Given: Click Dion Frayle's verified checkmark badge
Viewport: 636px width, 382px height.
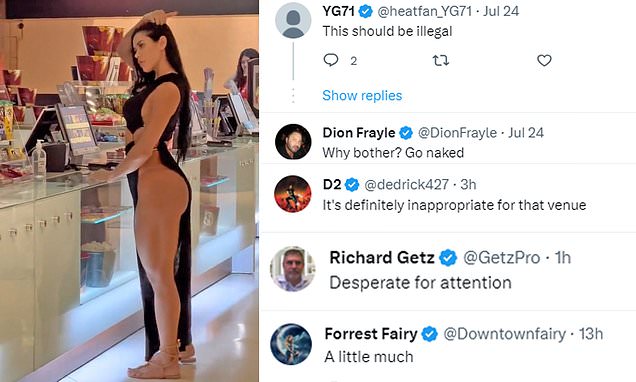Looking at the screenshot, I should pos(406,133).
